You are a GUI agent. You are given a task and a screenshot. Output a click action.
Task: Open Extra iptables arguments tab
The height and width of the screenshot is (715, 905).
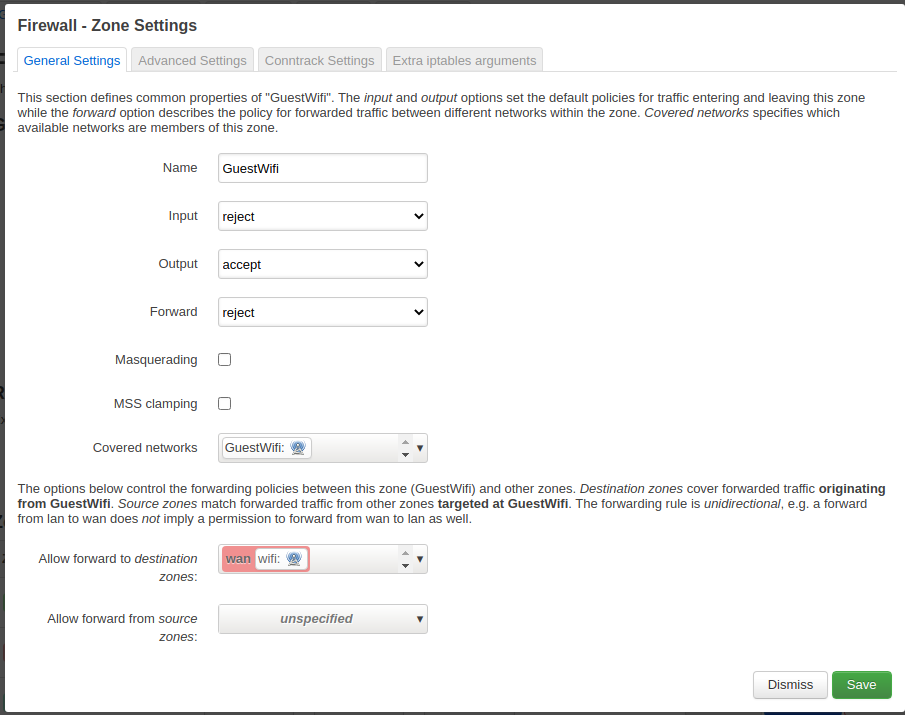[x=464, y=60]
